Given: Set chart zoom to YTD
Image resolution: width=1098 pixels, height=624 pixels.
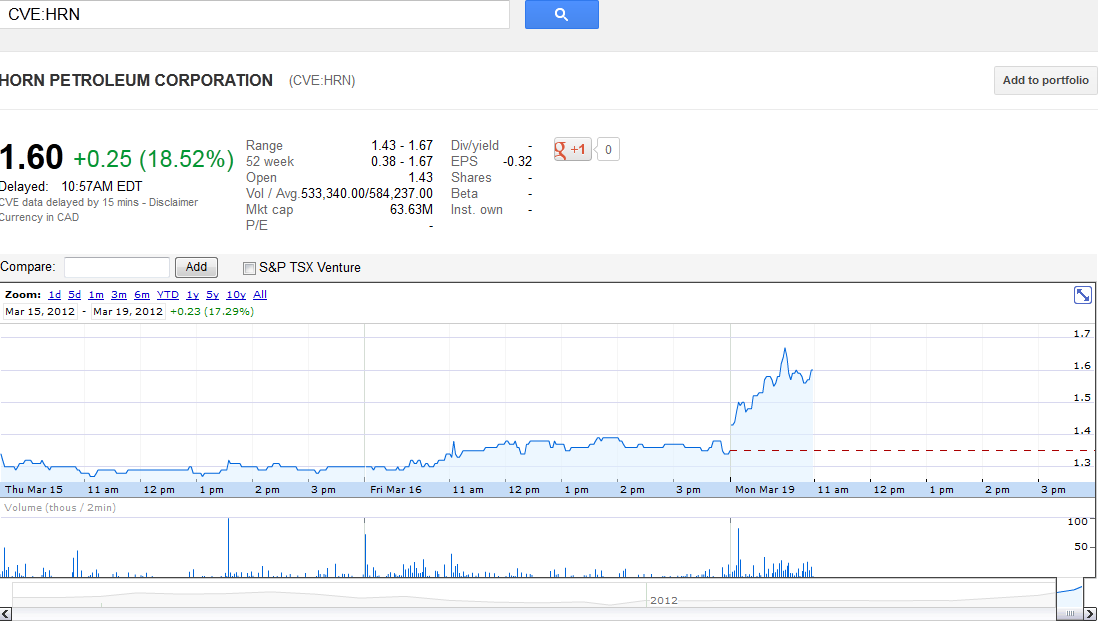Looking at the screenshot, I should (168, 295).
